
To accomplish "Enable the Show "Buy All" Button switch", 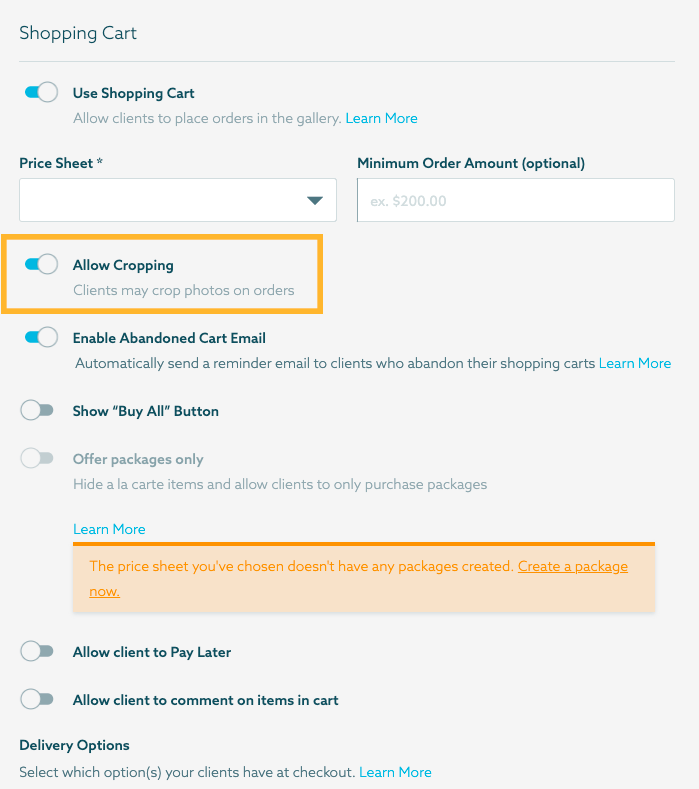I will tap(37, 411).
